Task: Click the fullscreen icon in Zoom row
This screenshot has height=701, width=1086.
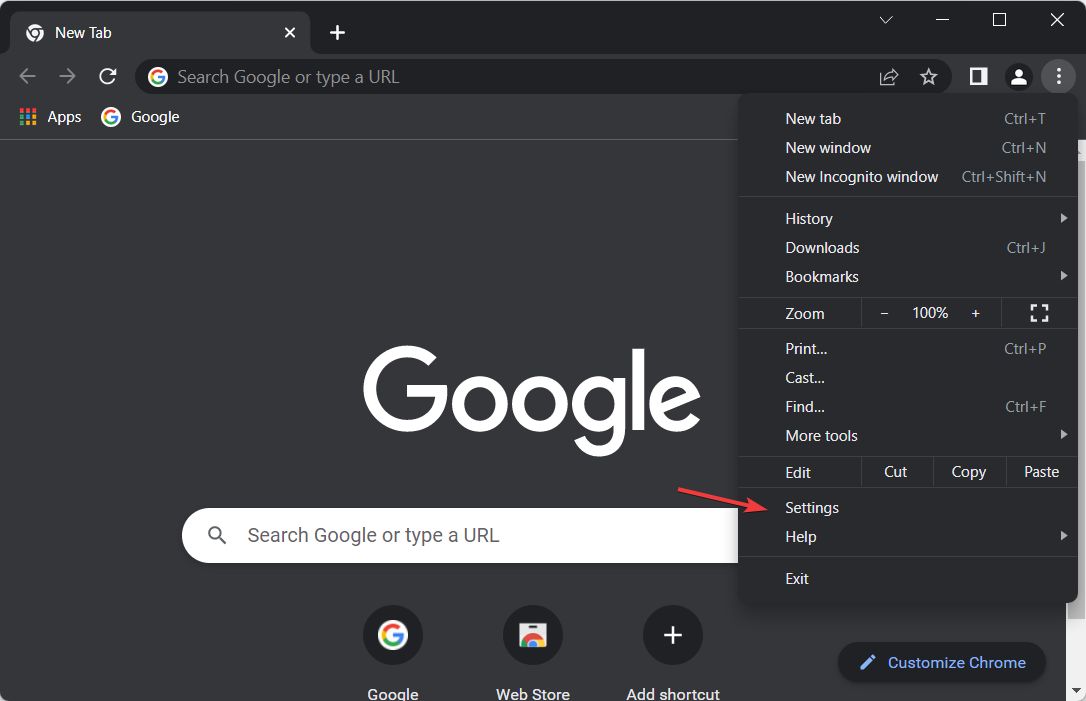Action: 1039,313
